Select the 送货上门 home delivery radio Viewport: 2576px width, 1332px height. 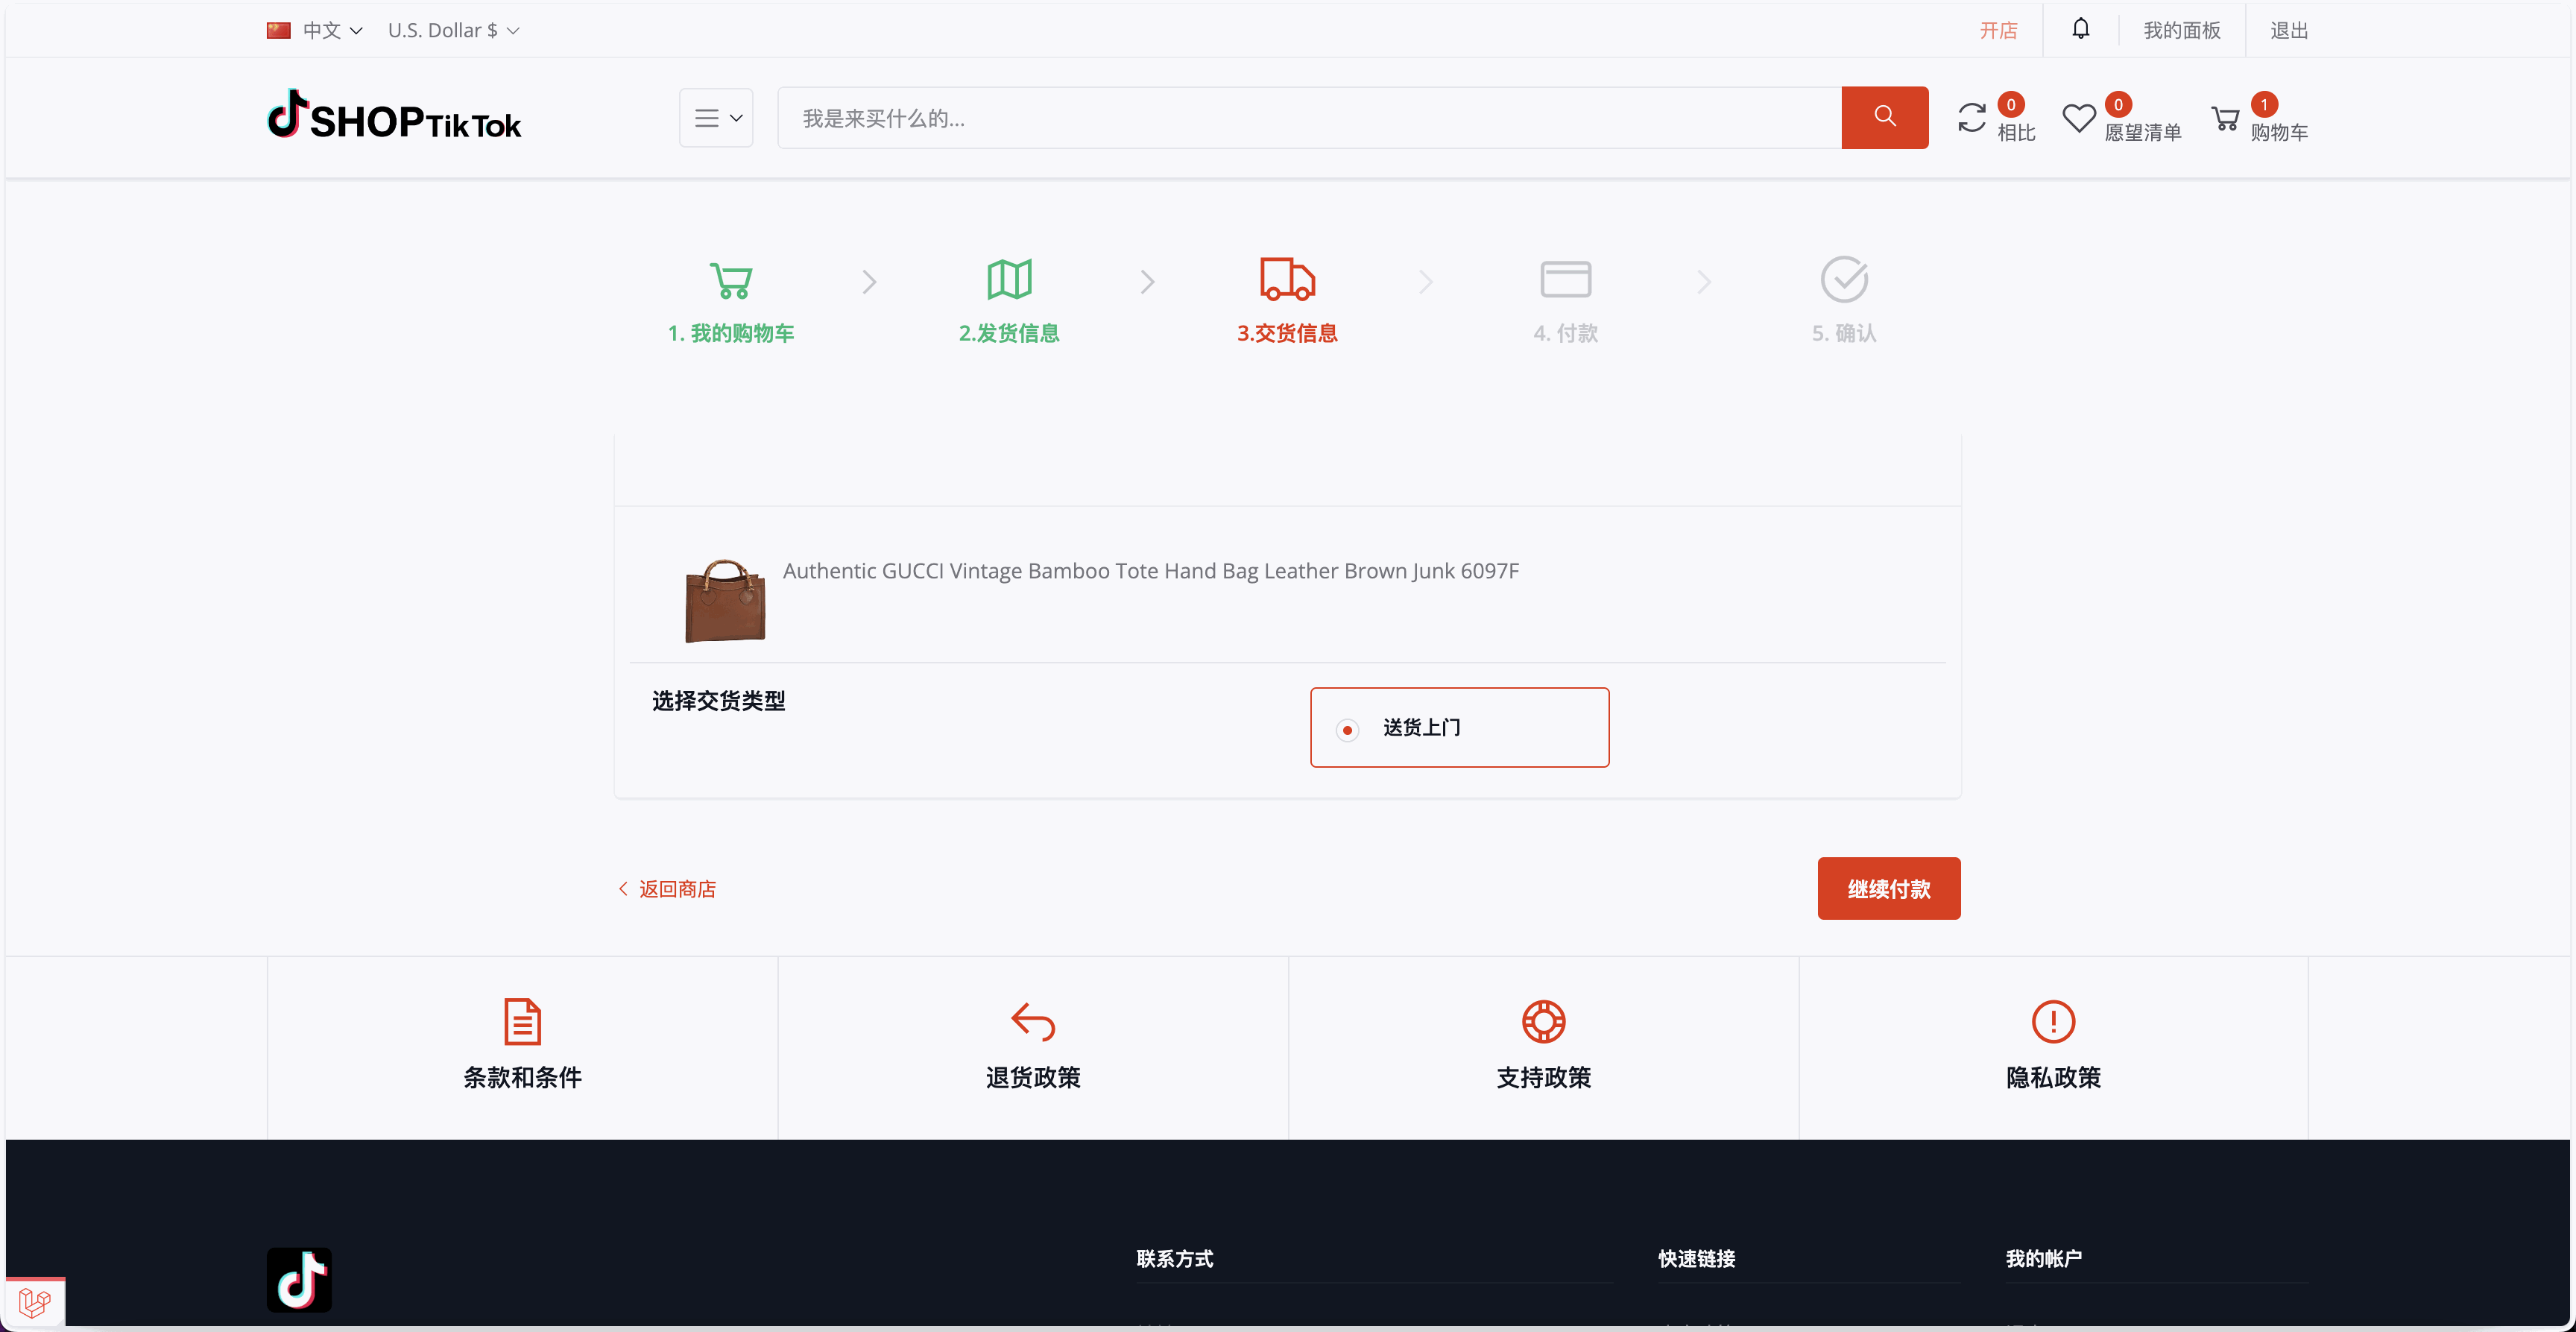(1347, 730)
